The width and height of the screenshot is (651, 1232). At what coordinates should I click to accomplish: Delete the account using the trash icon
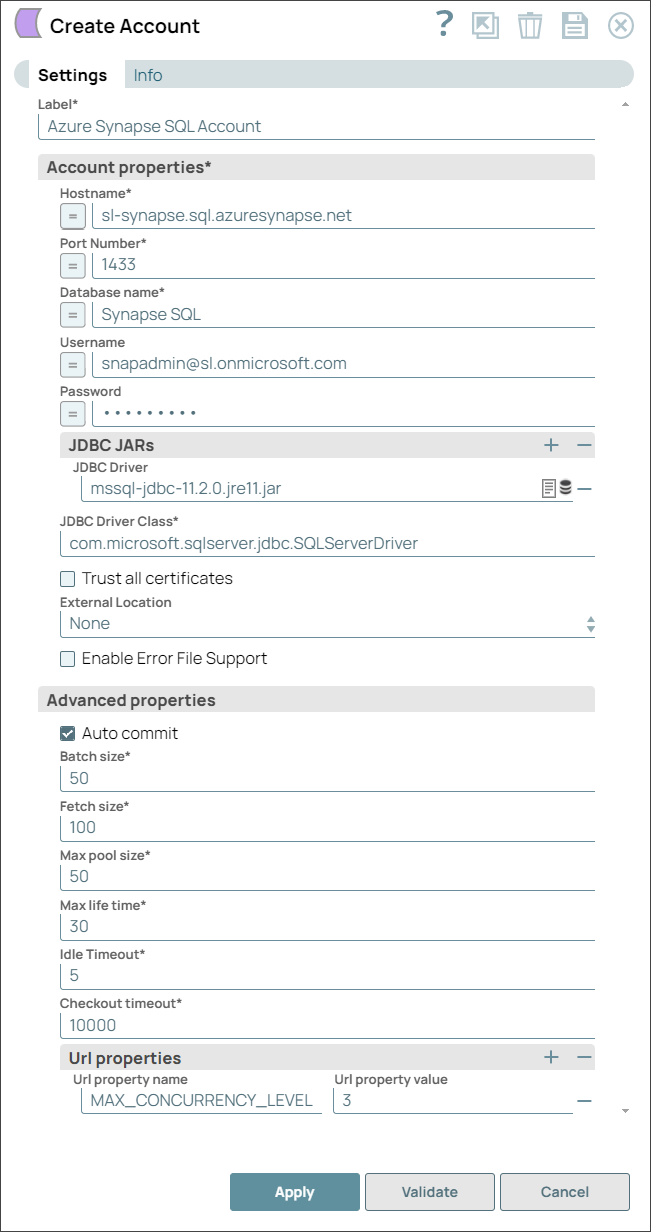pyautogui.click(x=530, y=25)
